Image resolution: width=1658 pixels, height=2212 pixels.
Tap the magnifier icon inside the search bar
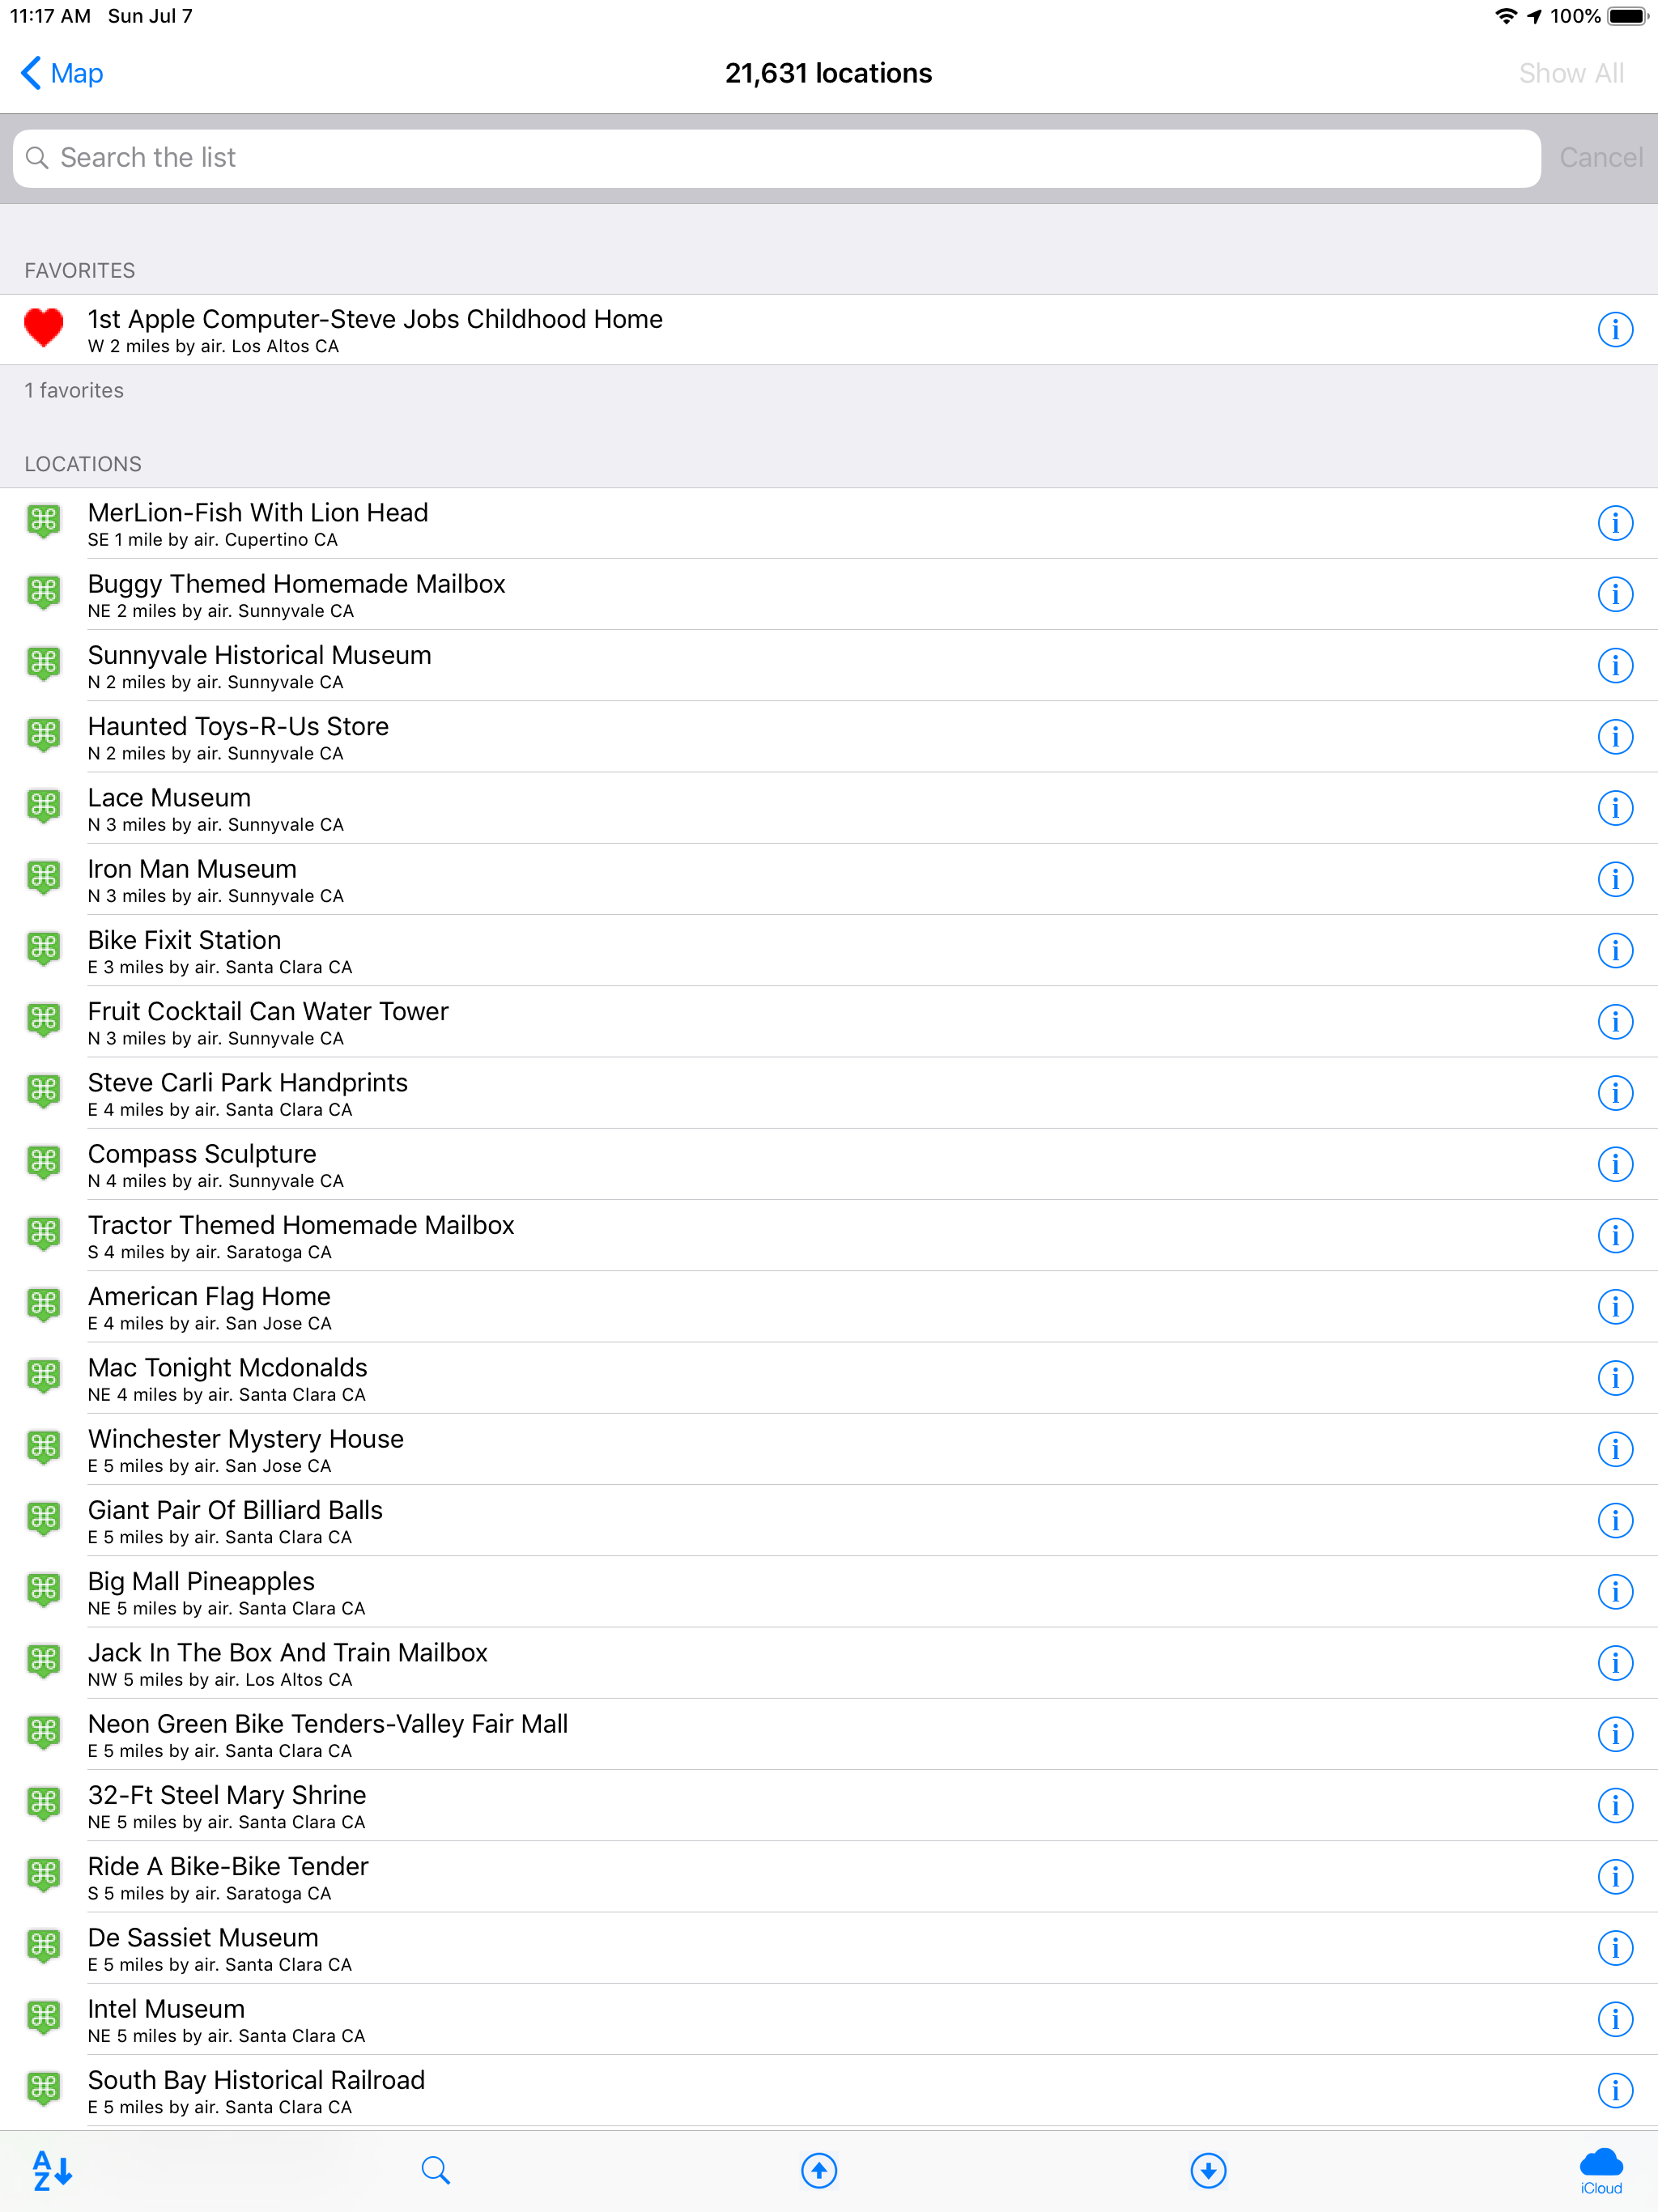coord(38,157)
